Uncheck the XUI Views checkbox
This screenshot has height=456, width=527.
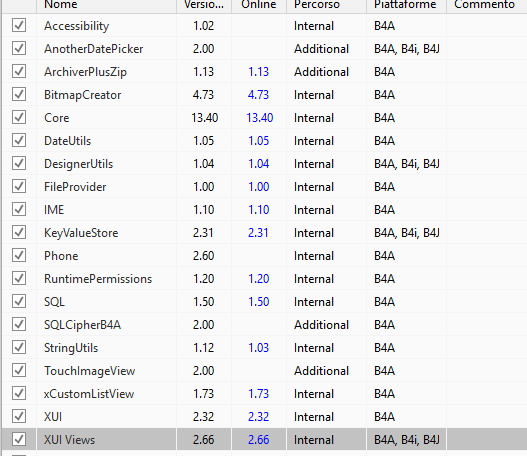(19, 439)
